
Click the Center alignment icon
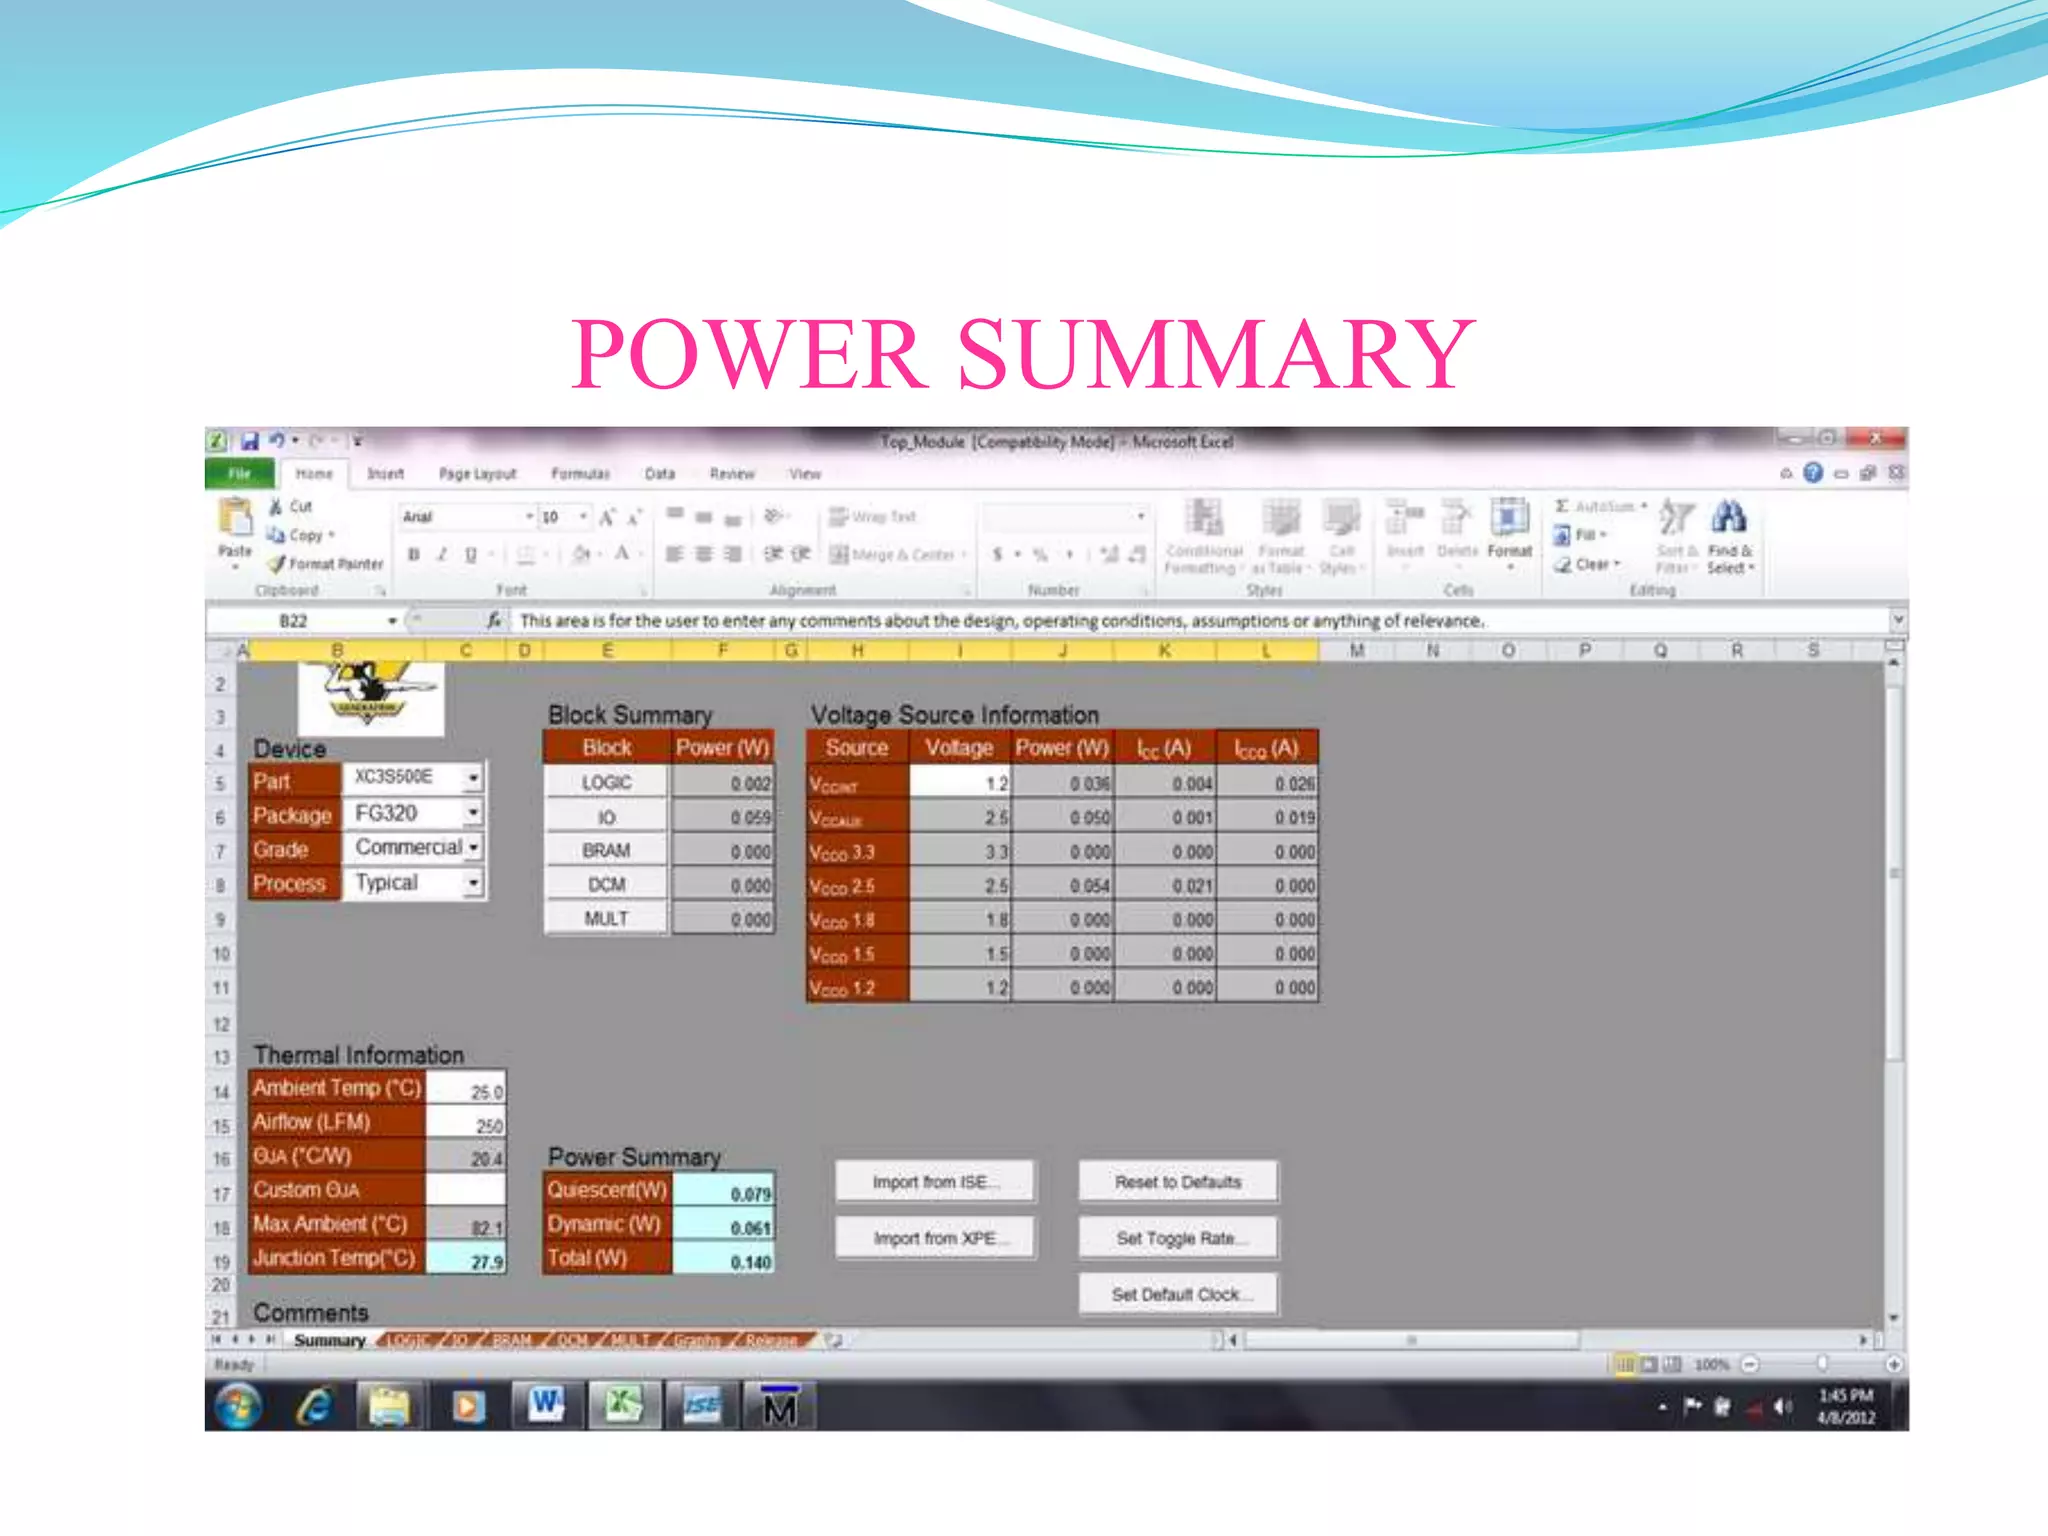[704, 554]
